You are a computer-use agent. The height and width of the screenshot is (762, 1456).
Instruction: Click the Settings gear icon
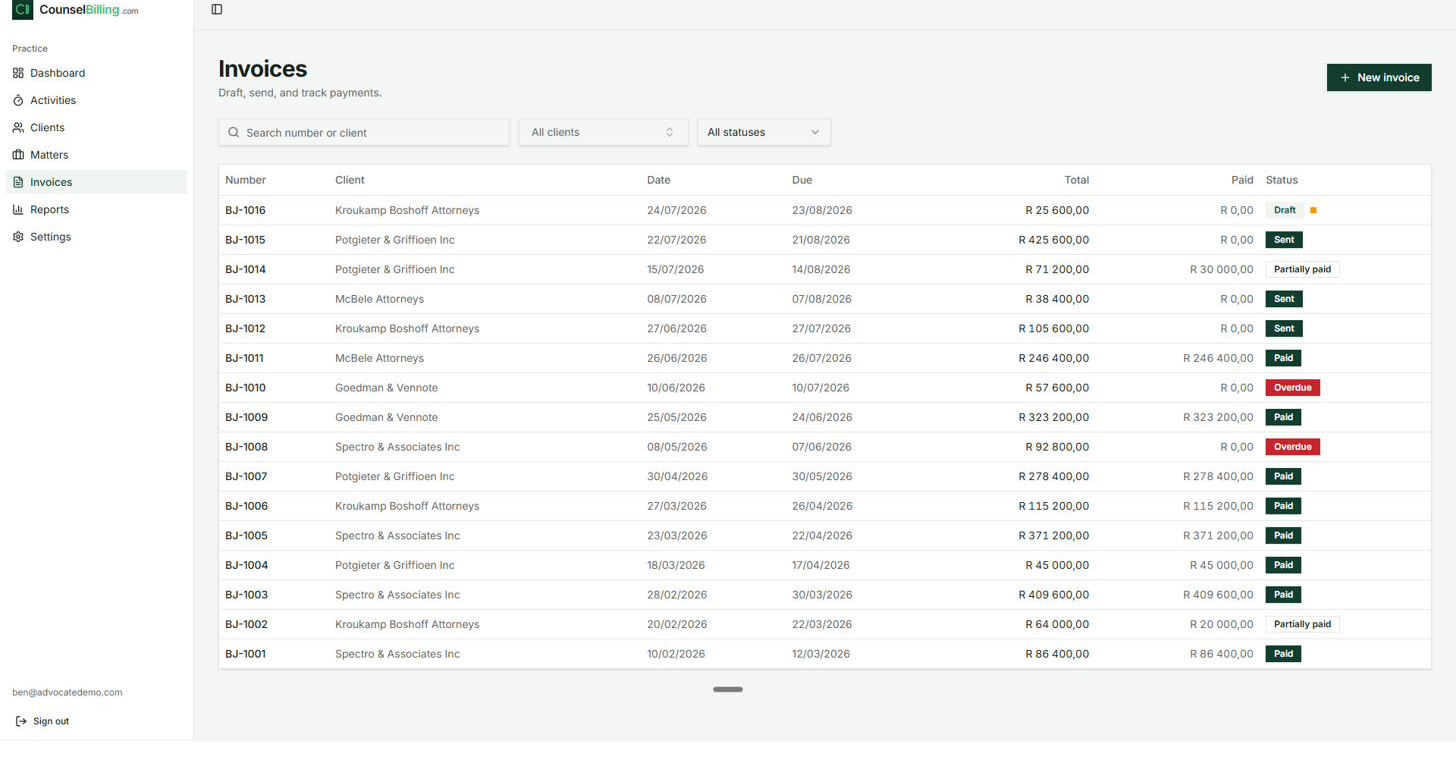(x=18, y=237)
